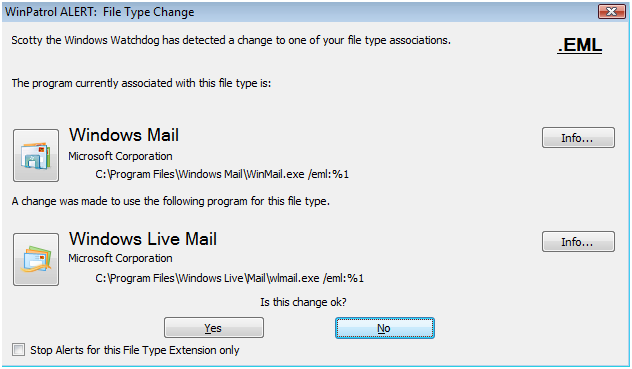Screen dimensions: 632x369
Task: Click Microsoft Corporation under Windows Mail
Action: pos(120,156)
